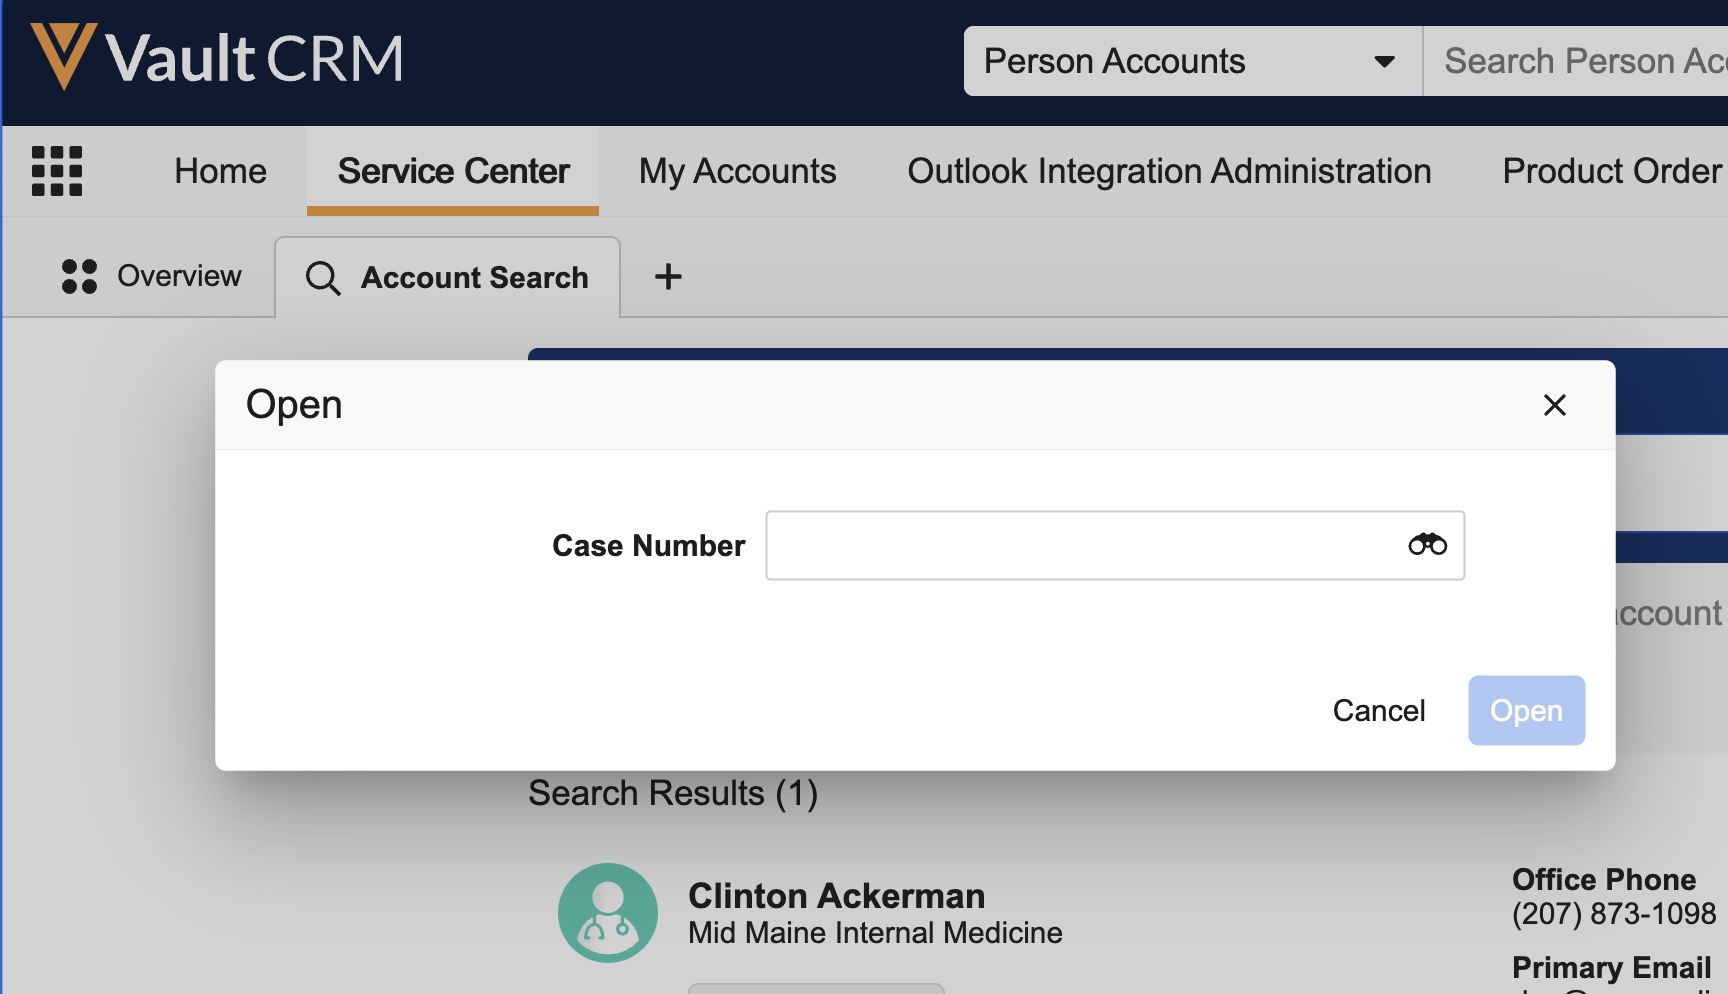Click the Account Search magnifier icon
The image size is (1728, 994).
[323, 278]
